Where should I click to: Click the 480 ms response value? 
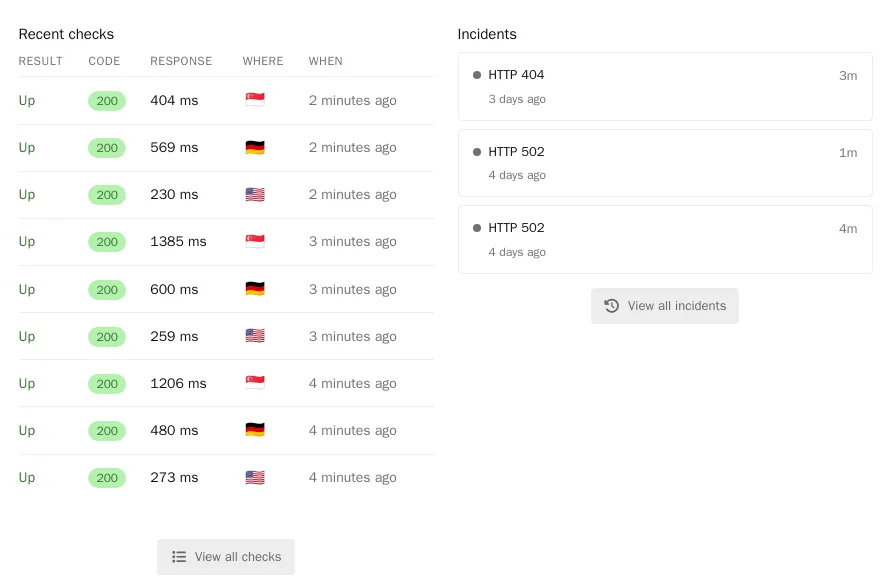174,431
